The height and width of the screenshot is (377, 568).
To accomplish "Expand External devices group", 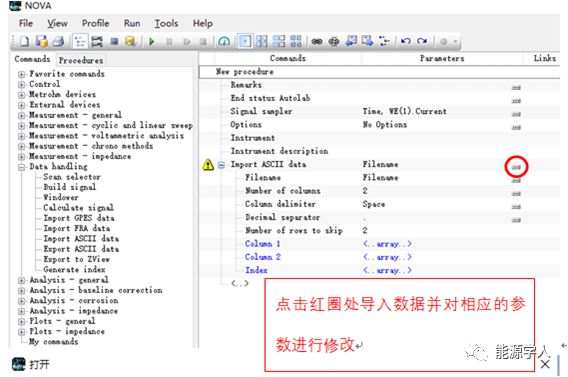I will pyautogui.click(x=22, y=105).
